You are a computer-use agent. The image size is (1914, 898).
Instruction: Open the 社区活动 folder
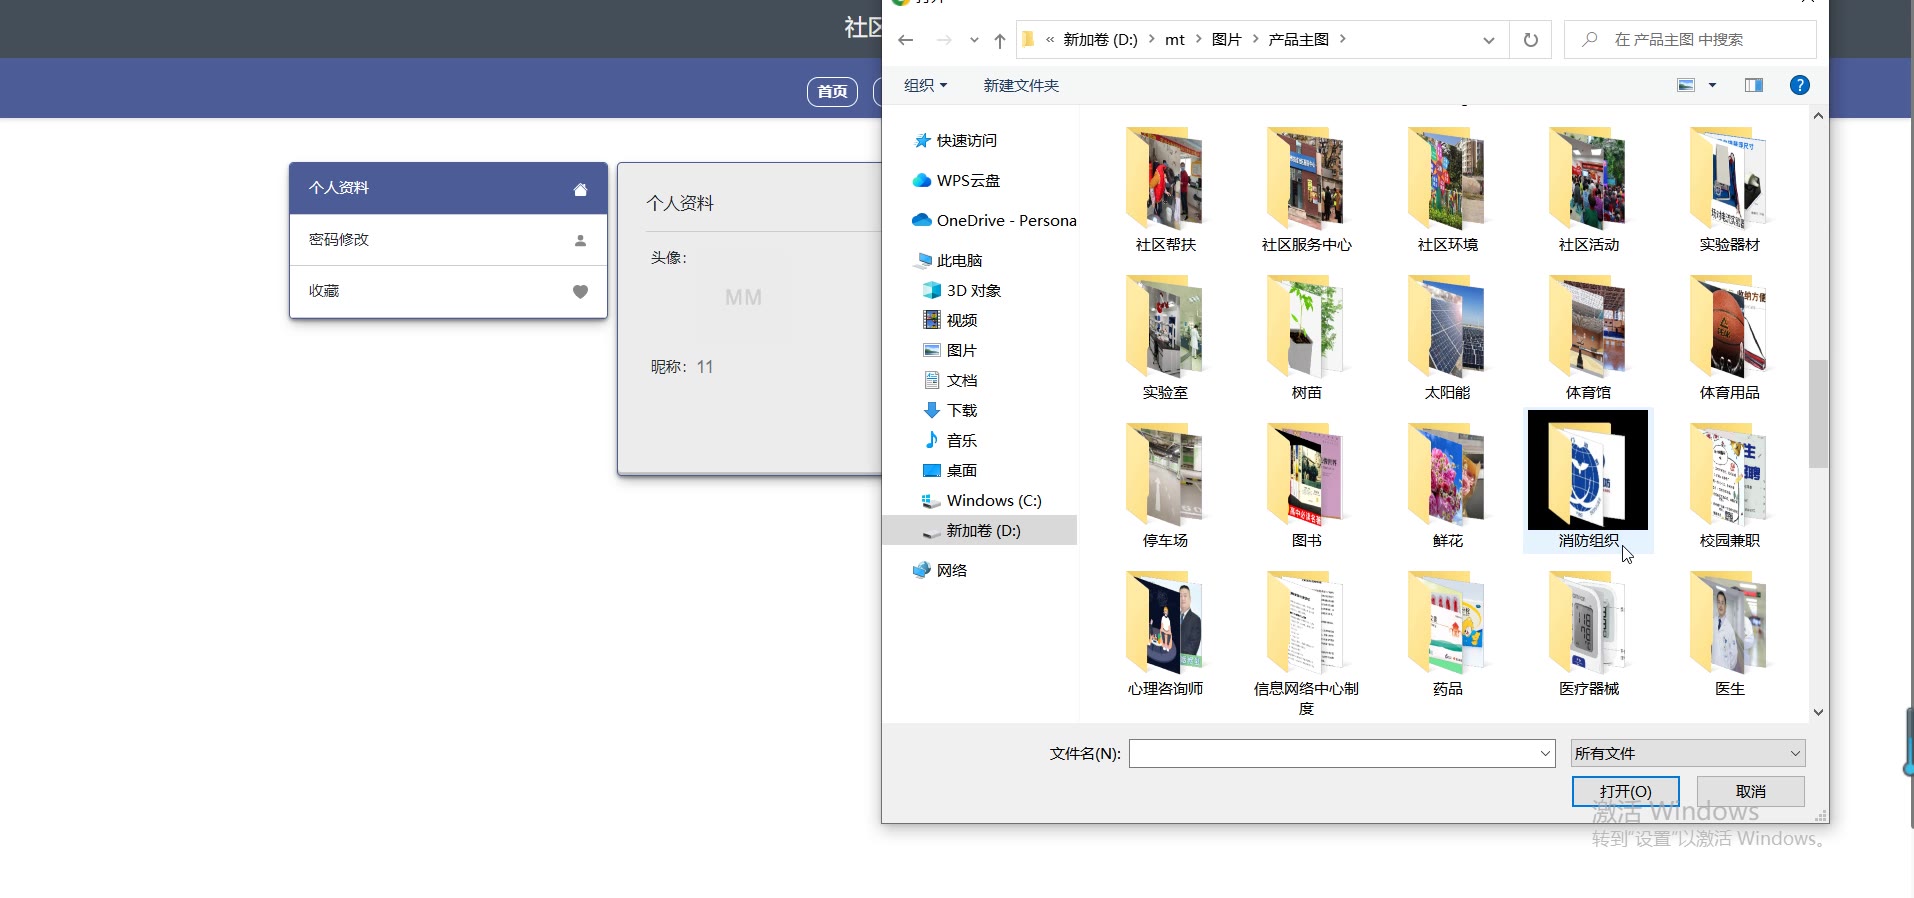coord(1588,190)
